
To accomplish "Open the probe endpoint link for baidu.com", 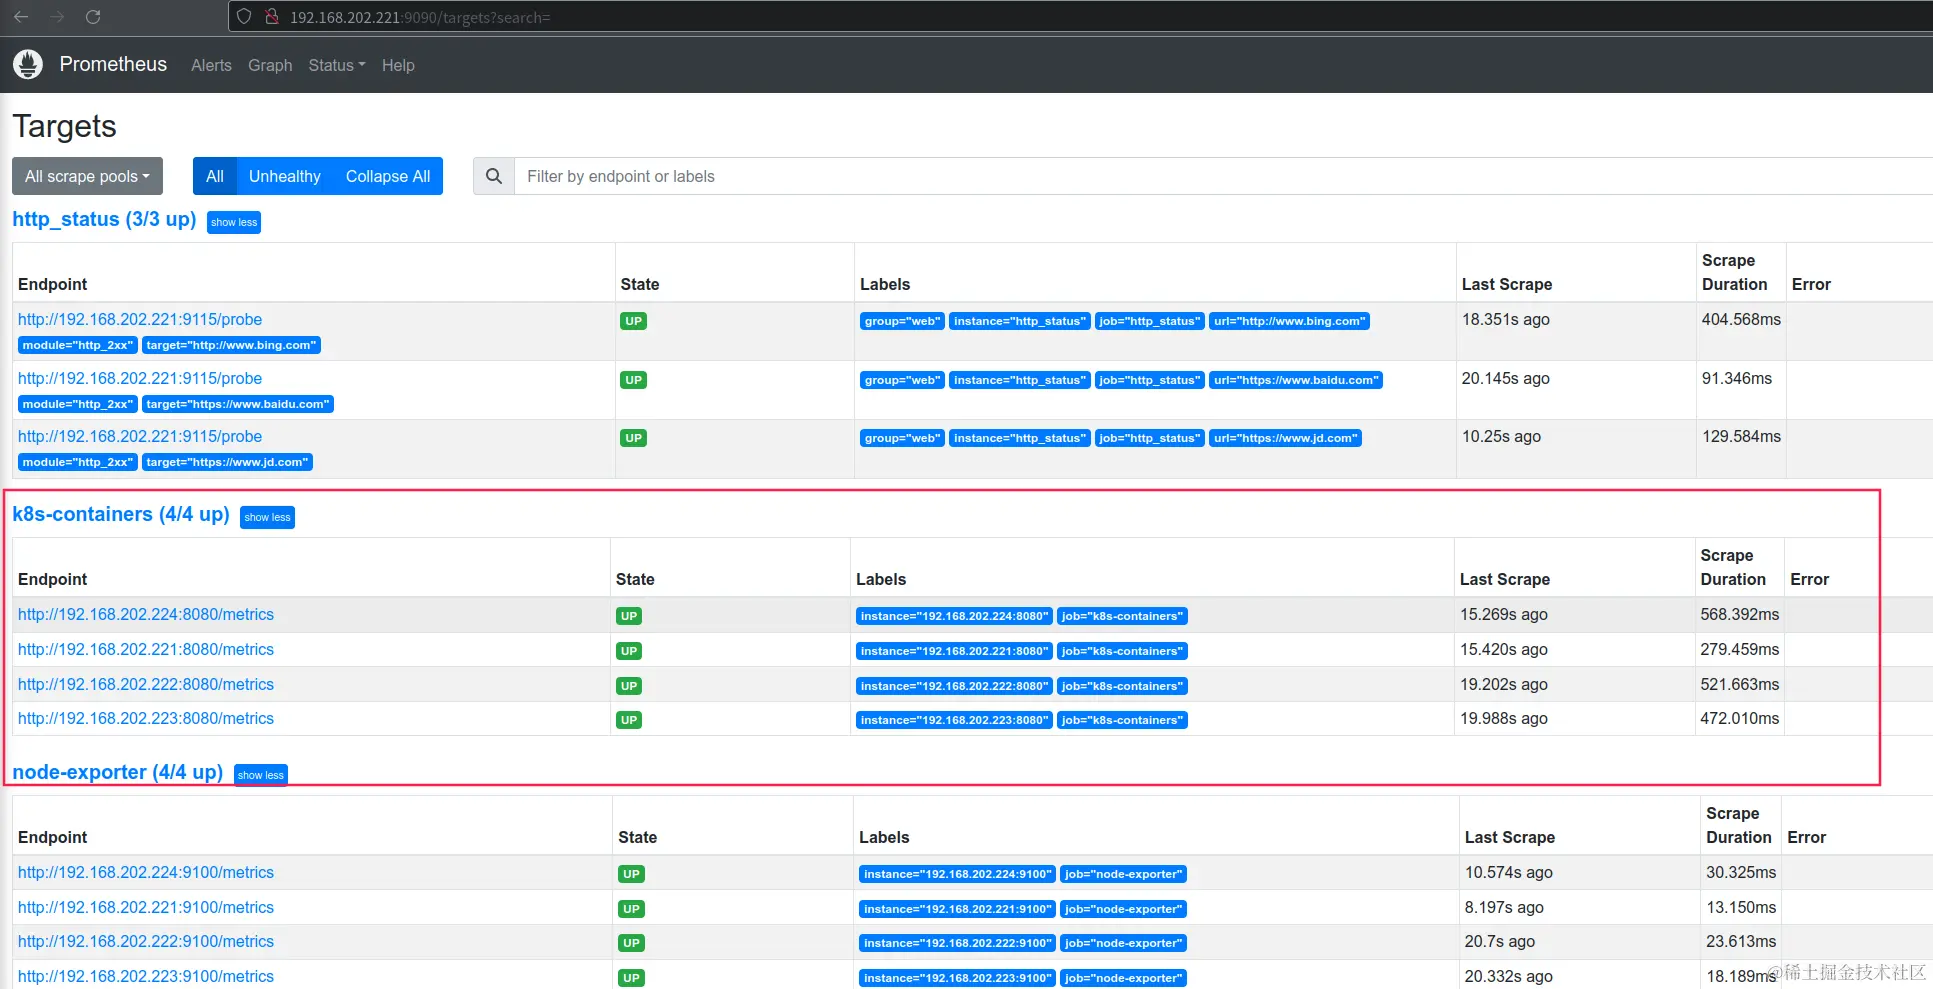I will coord(140,378).
